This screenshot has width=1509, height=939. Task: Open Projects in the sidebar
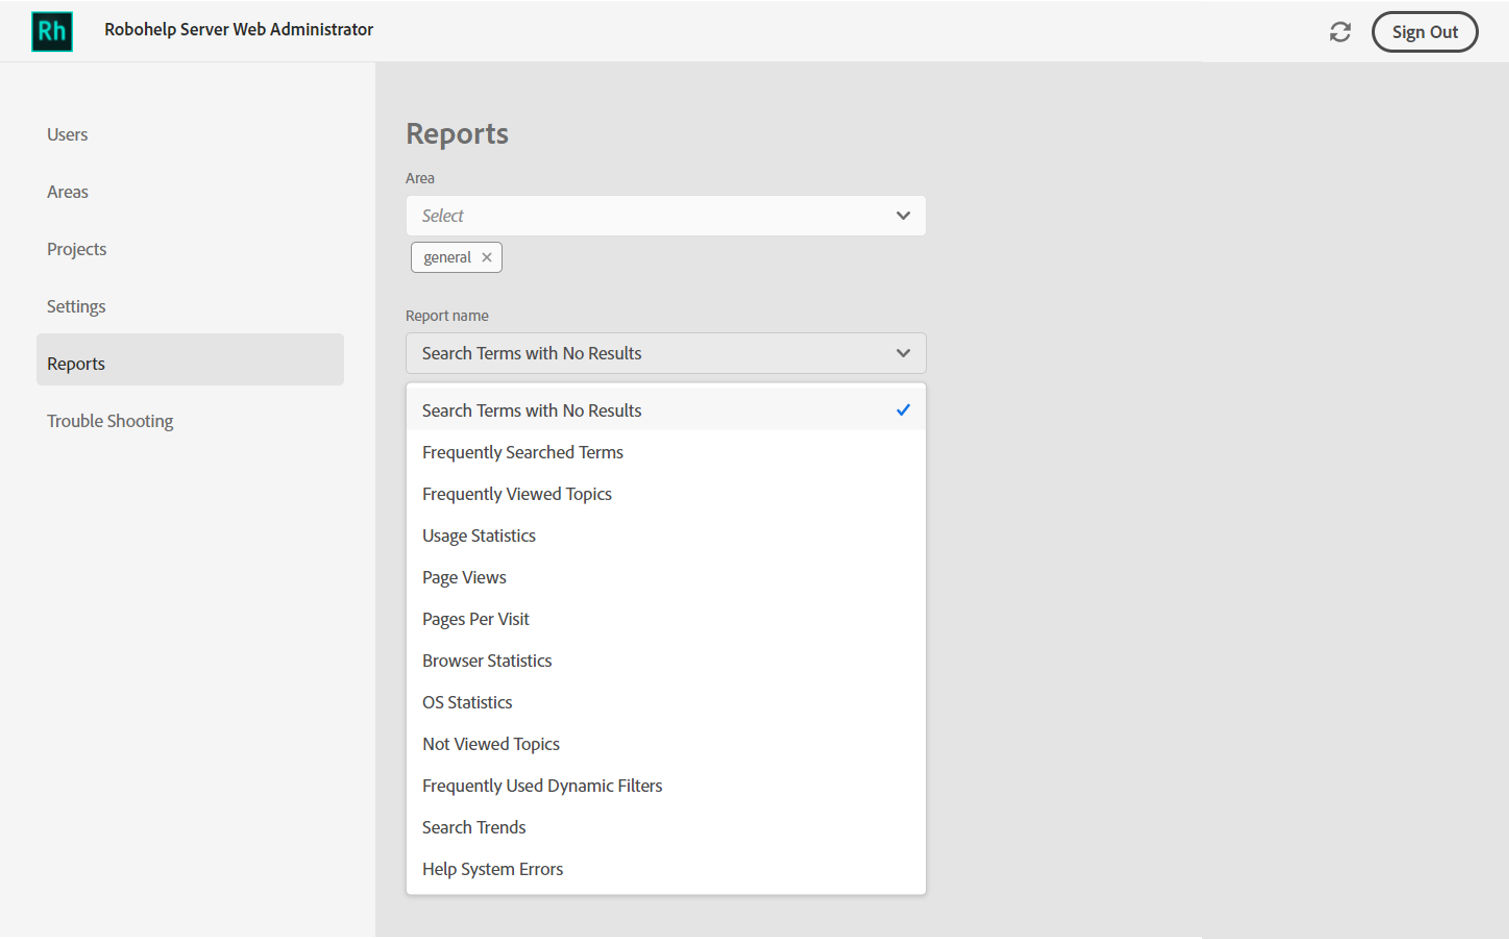tap(77, 249)
